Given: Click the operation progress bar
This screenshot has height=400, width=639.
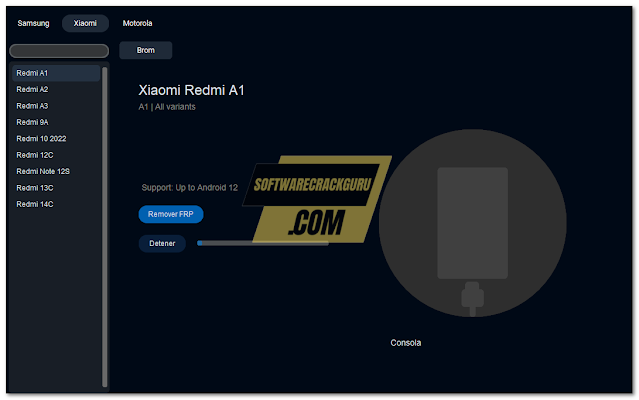Looking at the screenshot, I should tap(263, 243).
